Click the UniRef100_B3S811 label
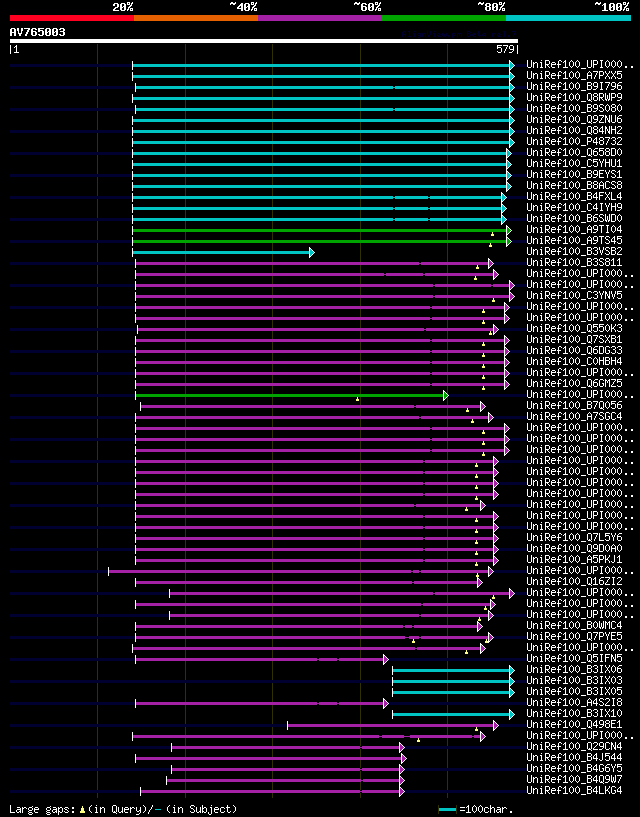Image resolution: width=640 pixels, height=817 pixels. point(574,263)
